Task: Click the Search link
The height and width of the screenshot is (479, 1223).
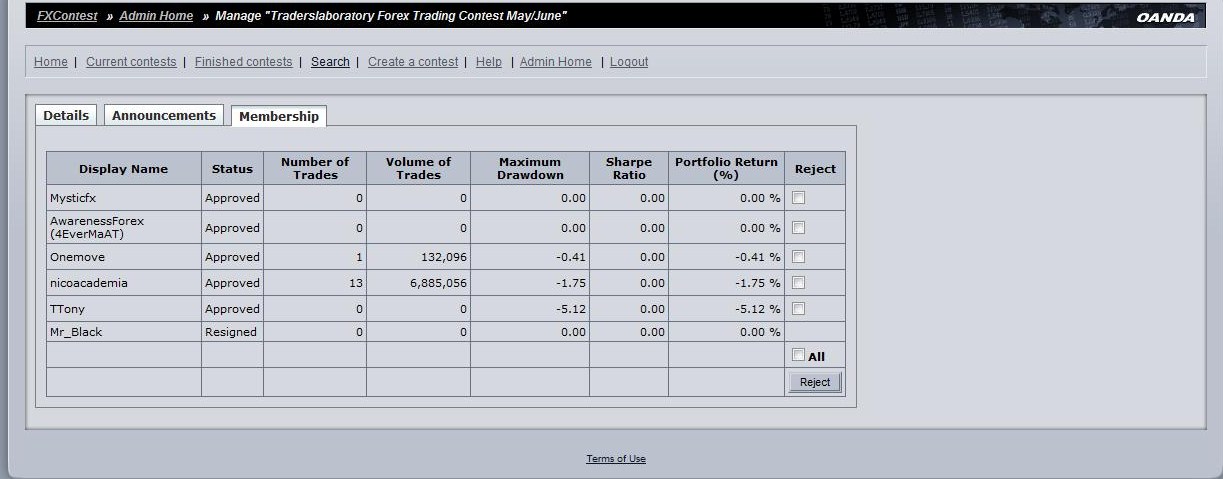Action: click(330, 62)
